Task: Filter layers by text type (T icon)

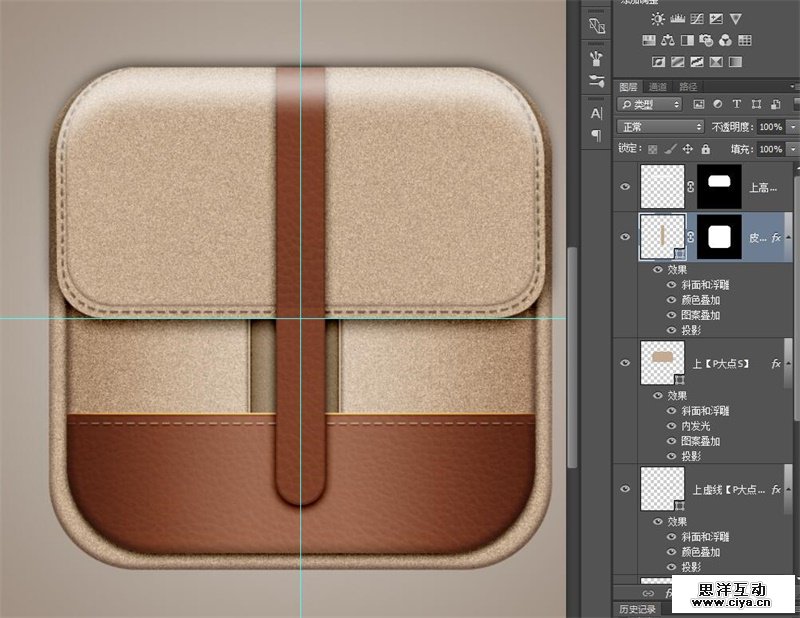Action: [737, 104]
